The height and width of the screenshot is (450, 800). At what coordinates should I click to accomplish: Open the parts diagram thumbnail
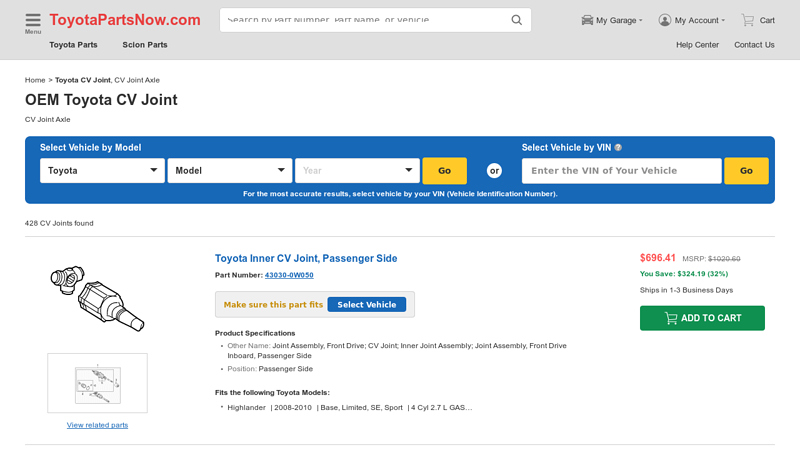(x=97, y=382)
